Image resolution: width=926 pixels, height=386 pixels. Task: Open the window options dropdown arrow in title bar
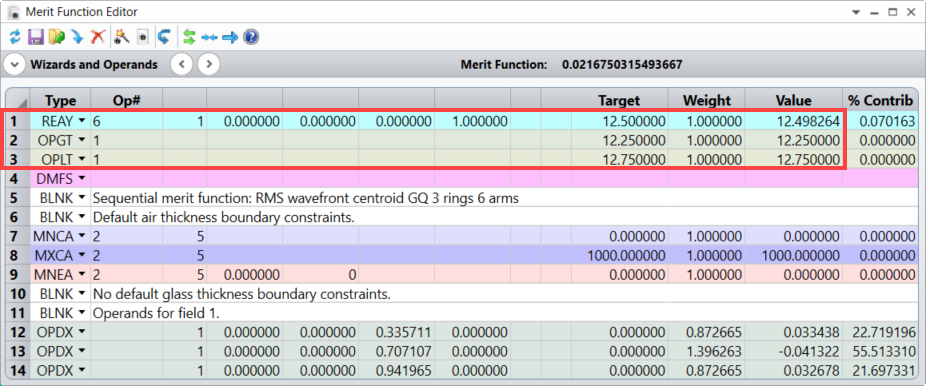pos(856,12)
